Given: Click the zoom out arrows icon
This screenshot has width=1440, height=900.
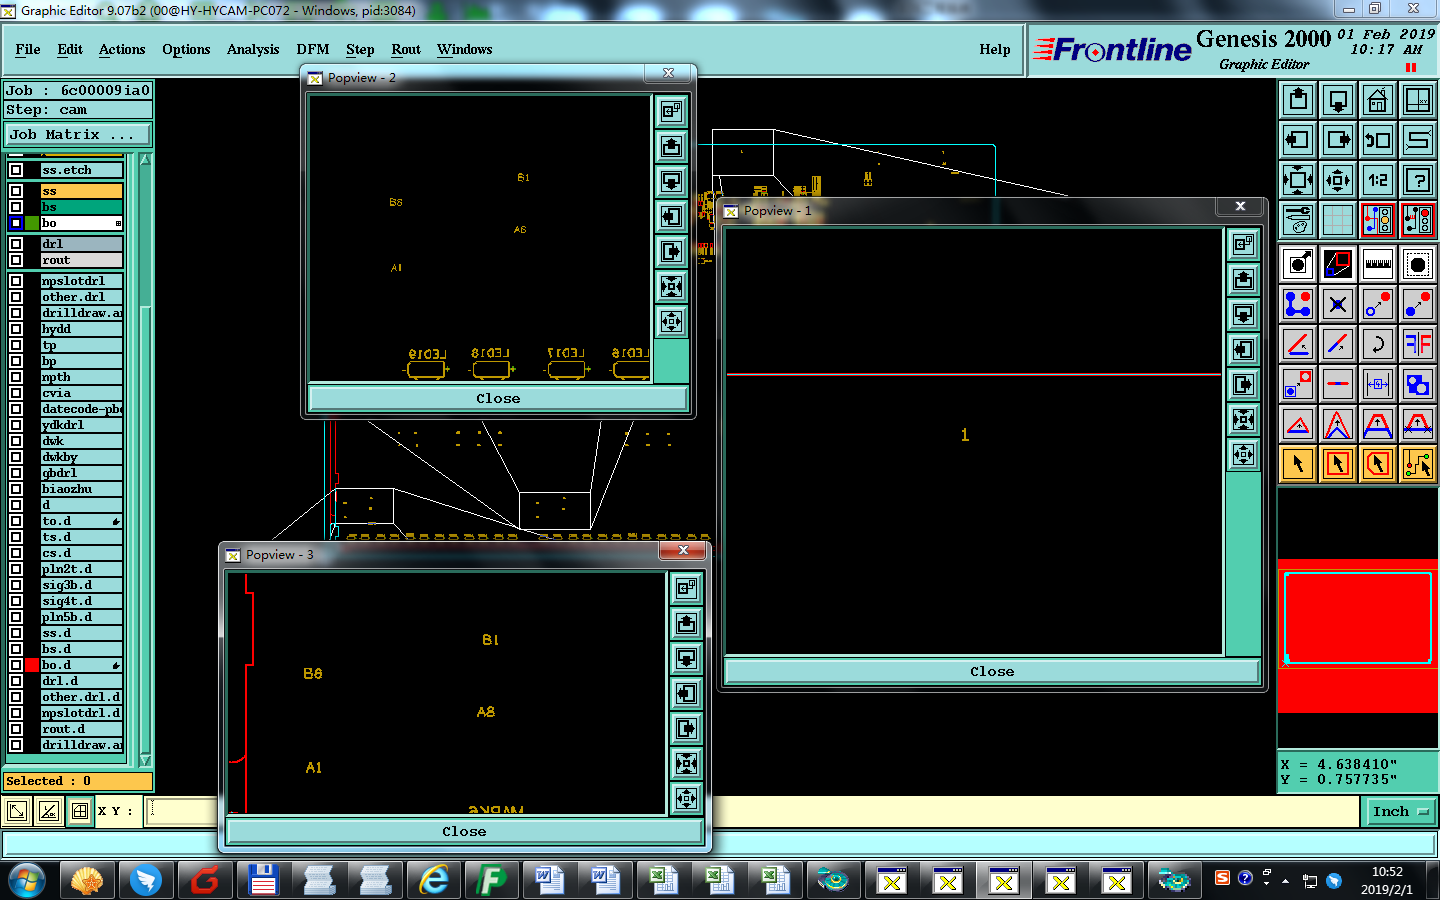Looking at the screenshot, I should coord(1338,180).
